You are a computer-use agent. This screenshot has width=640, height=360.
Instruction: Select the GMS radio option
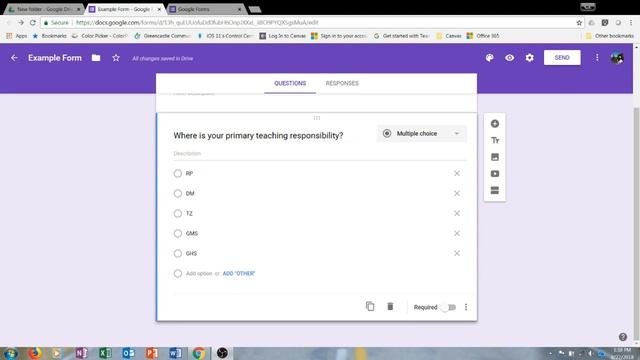(x=178, y=233)
